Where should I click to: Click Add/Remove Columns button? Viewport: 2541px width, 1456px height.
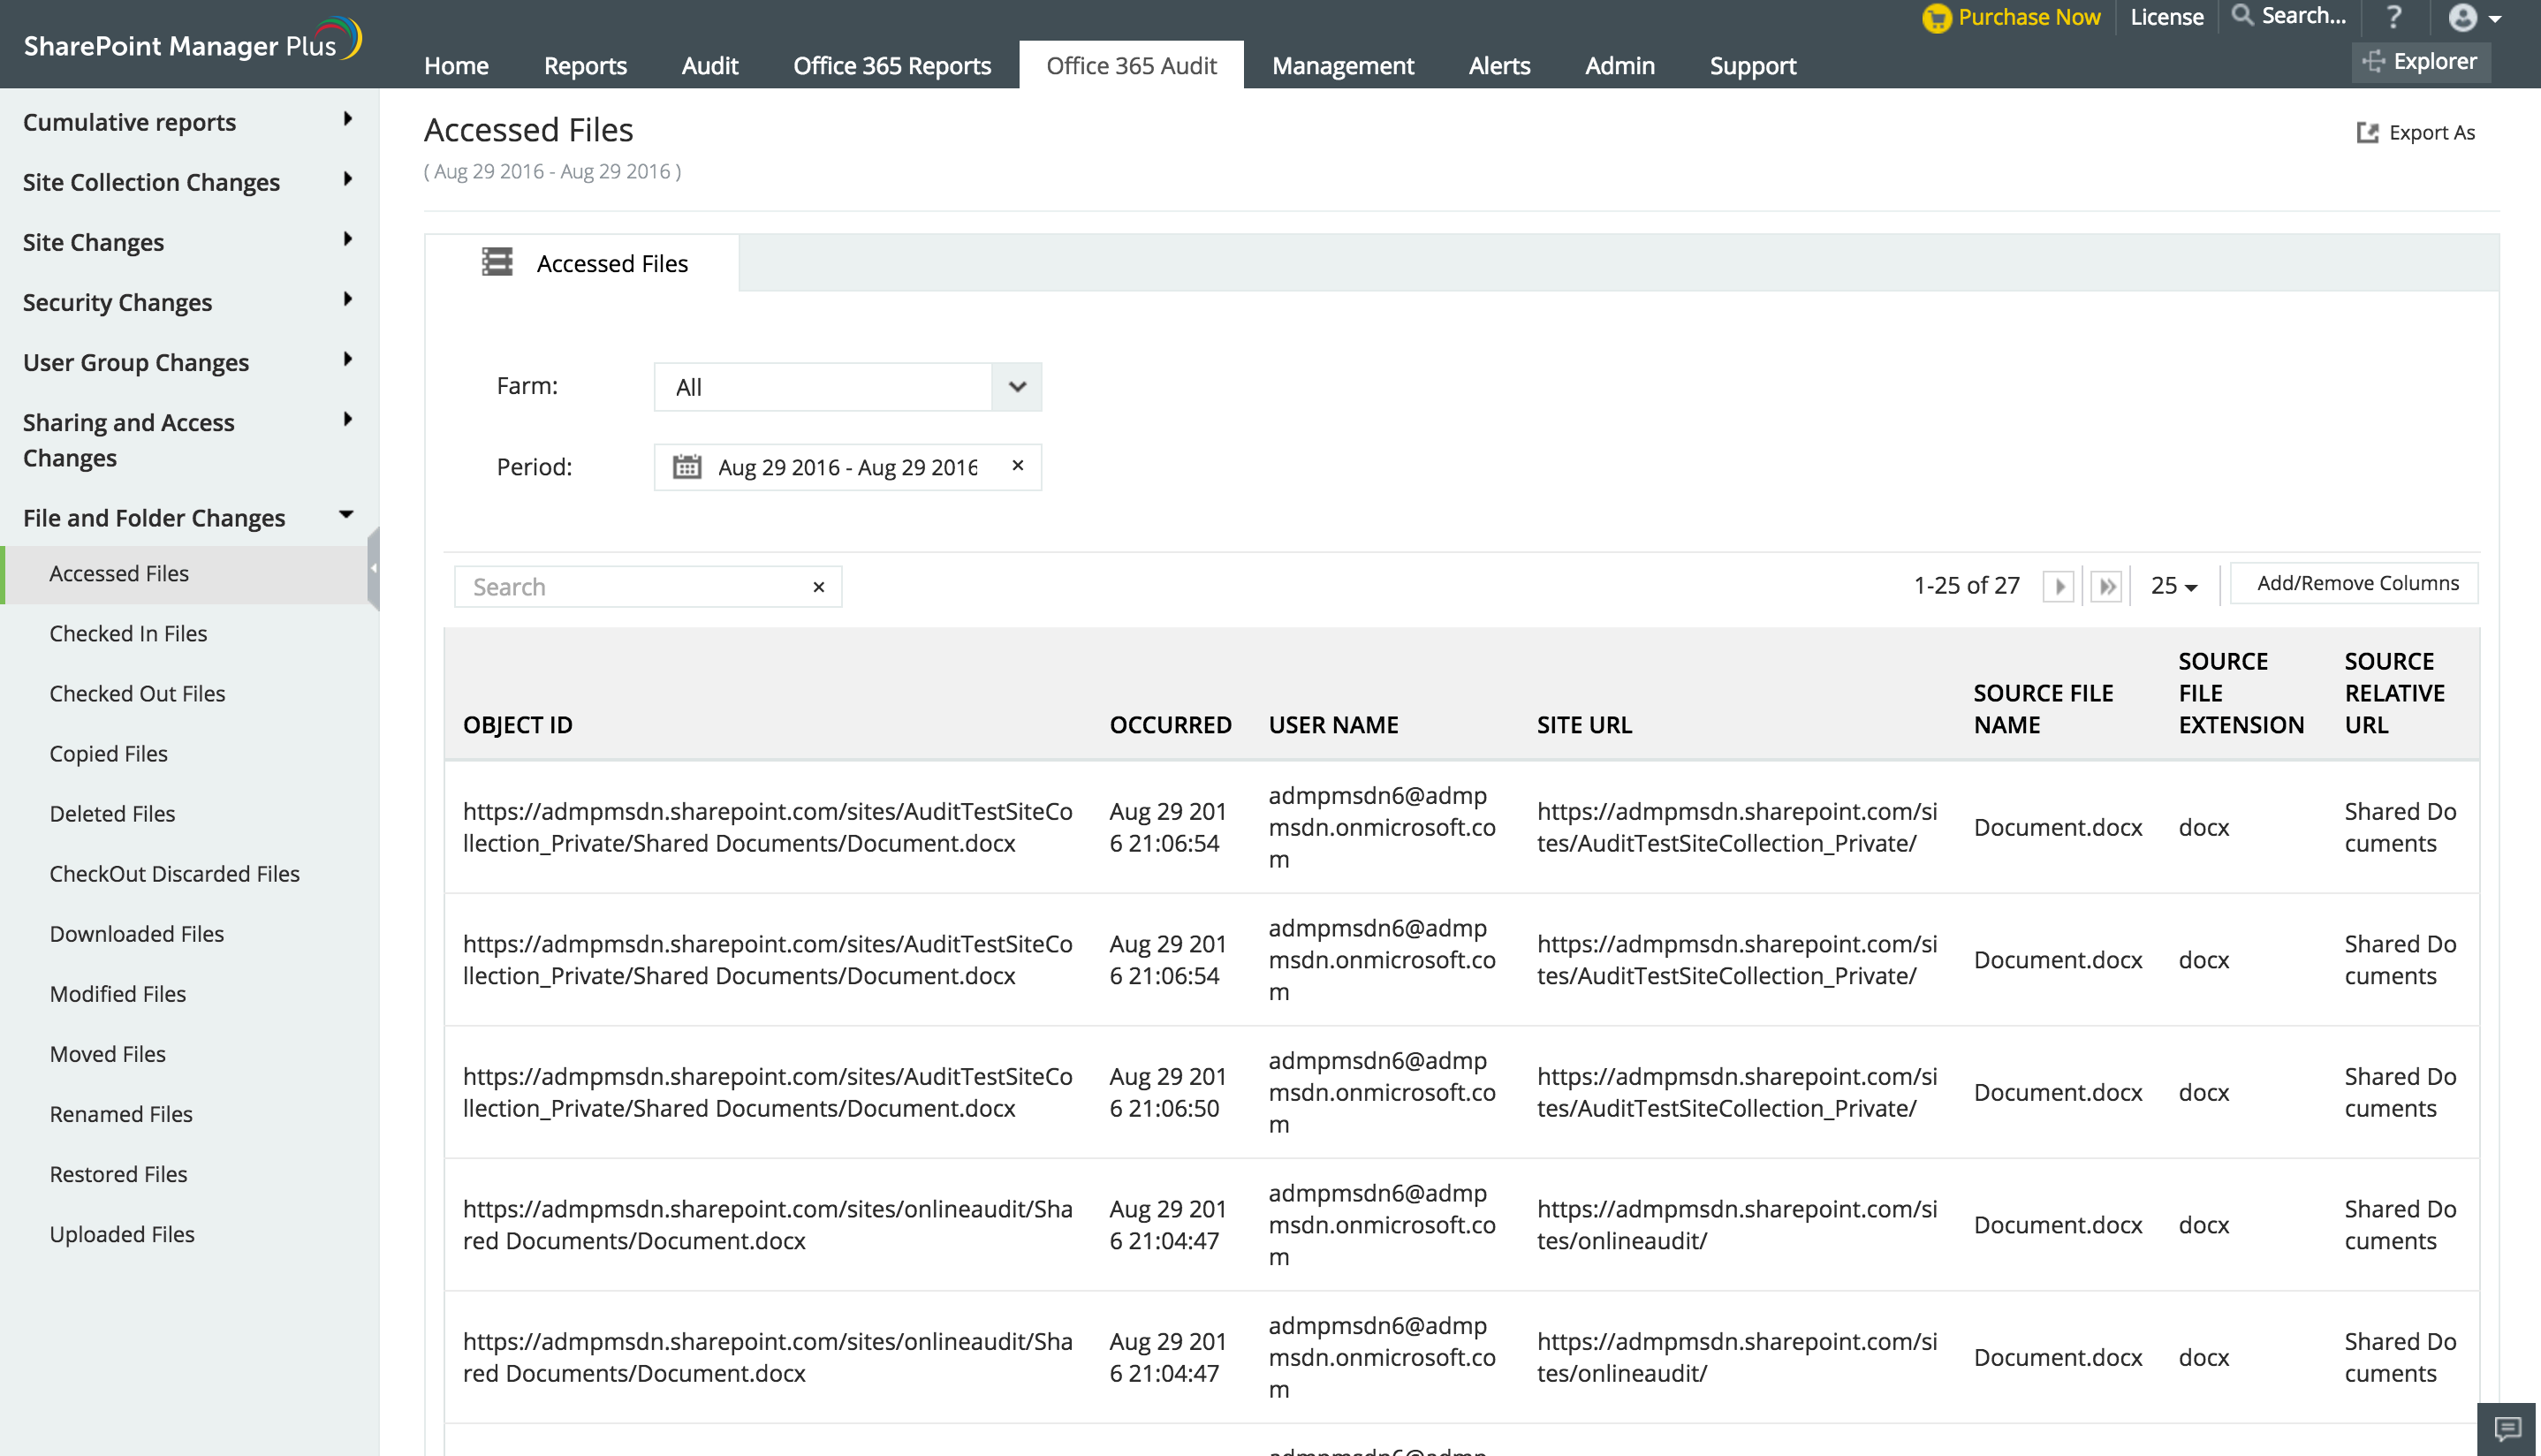[x=2356, y=583]
